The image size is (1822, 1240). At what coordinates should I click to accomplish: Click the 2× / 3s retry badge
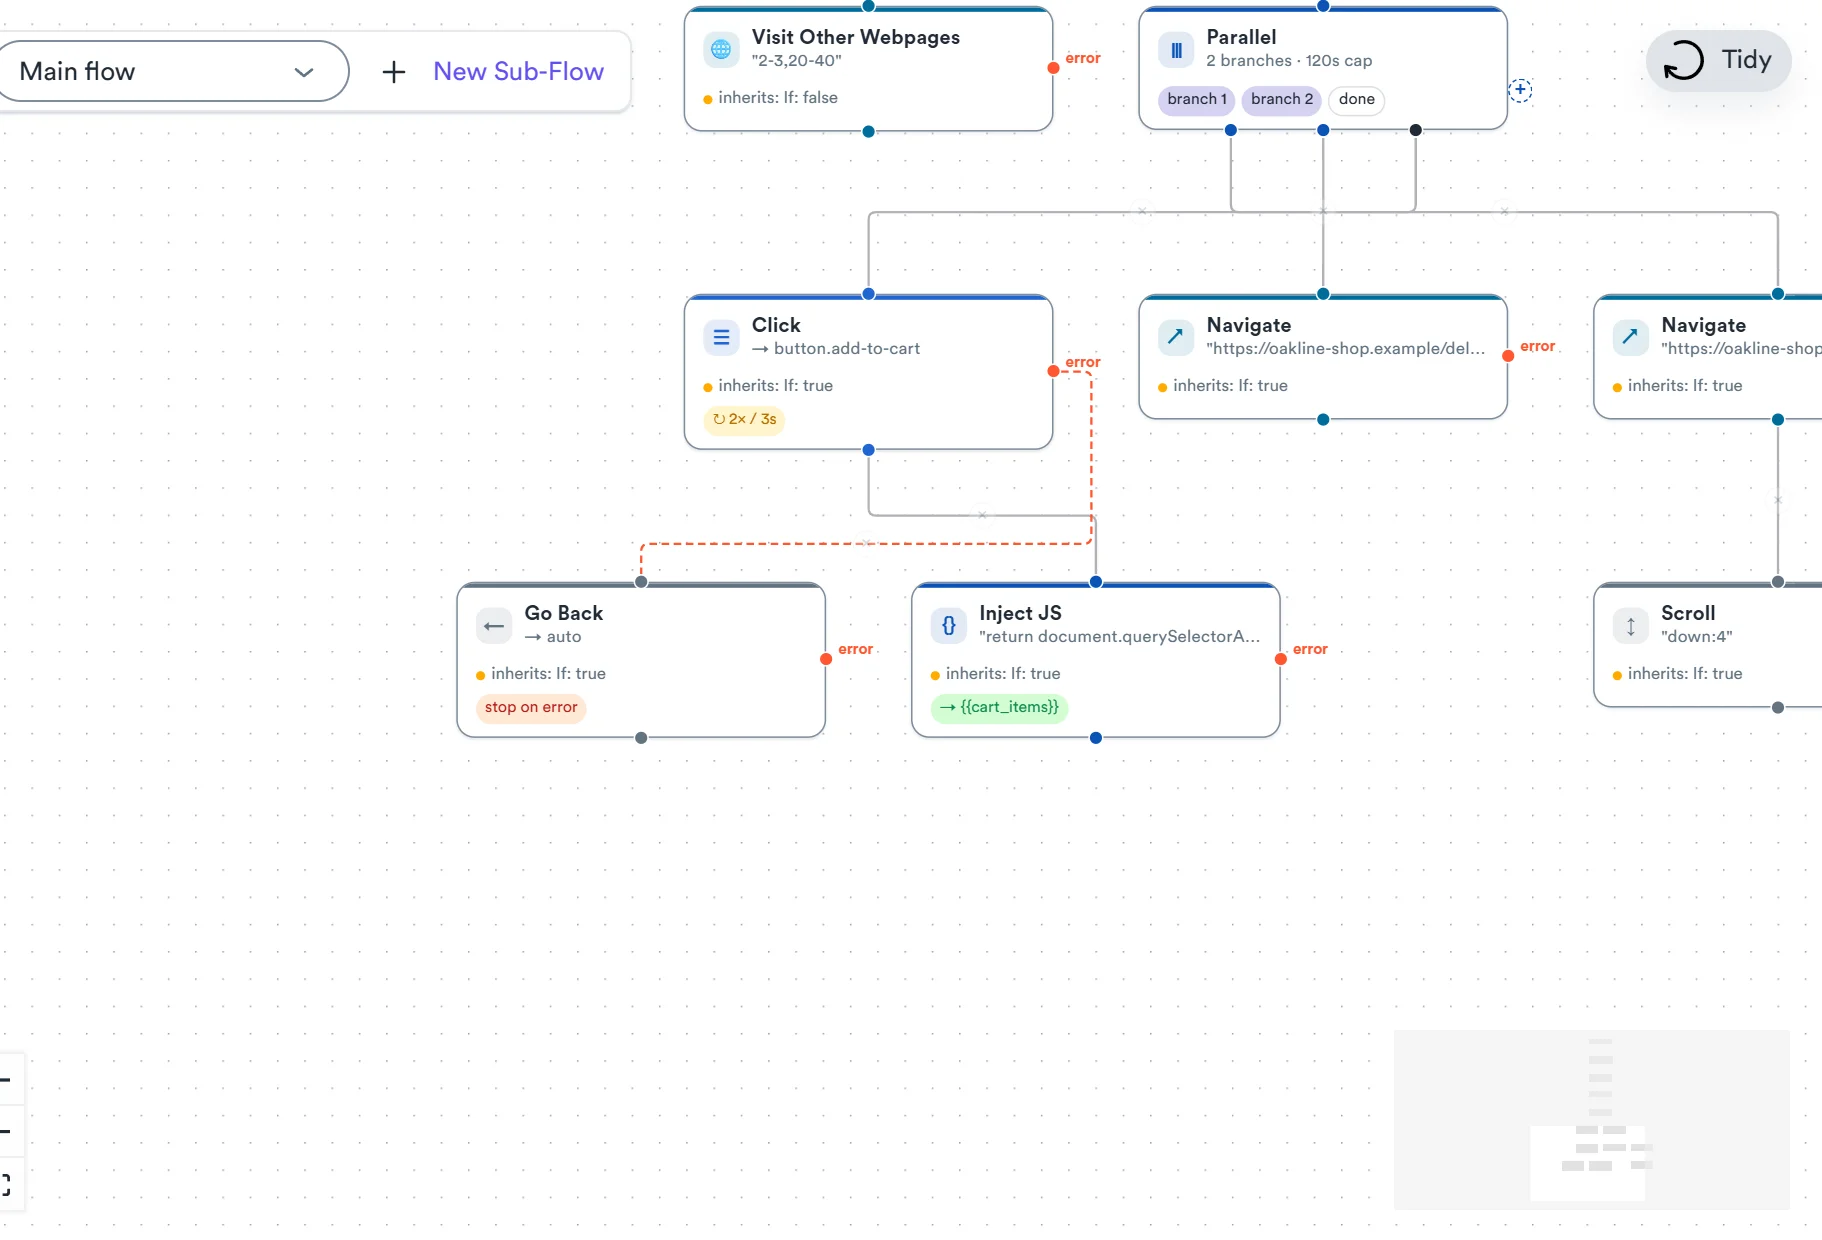[745, 419]
